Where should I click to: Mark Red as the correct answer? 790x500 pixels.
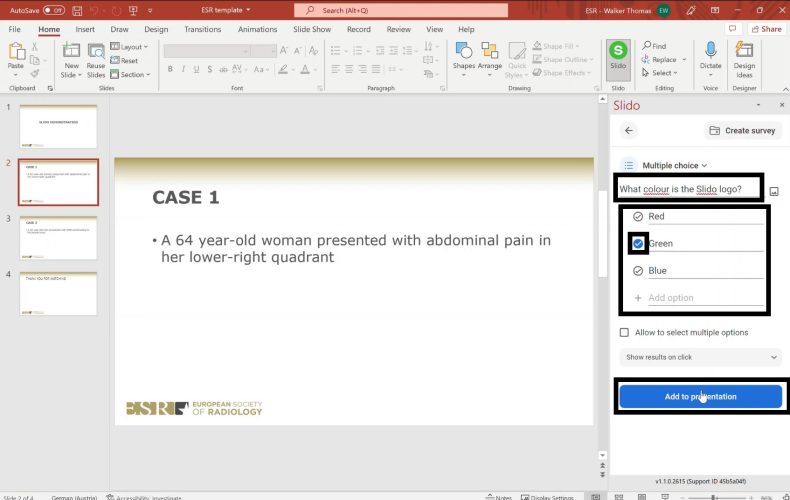(x=638, y=216)
